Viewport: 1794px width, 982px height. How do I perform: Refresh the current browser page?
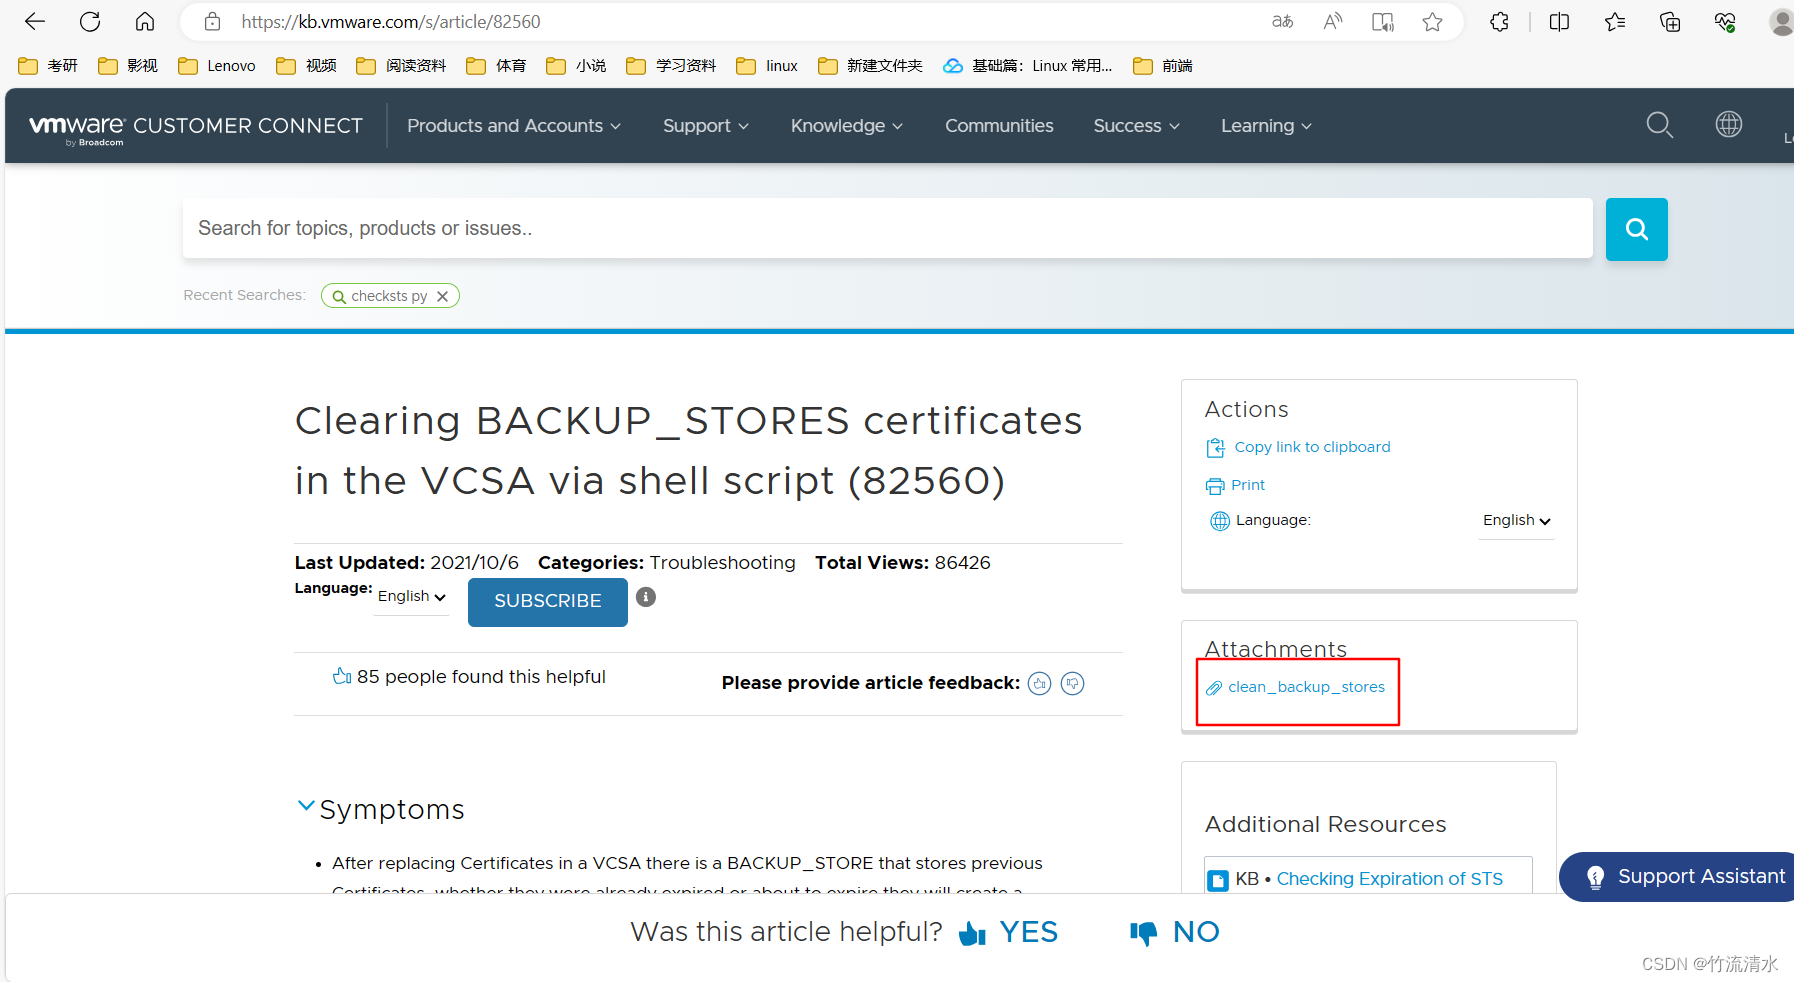(x=90, y=21)
